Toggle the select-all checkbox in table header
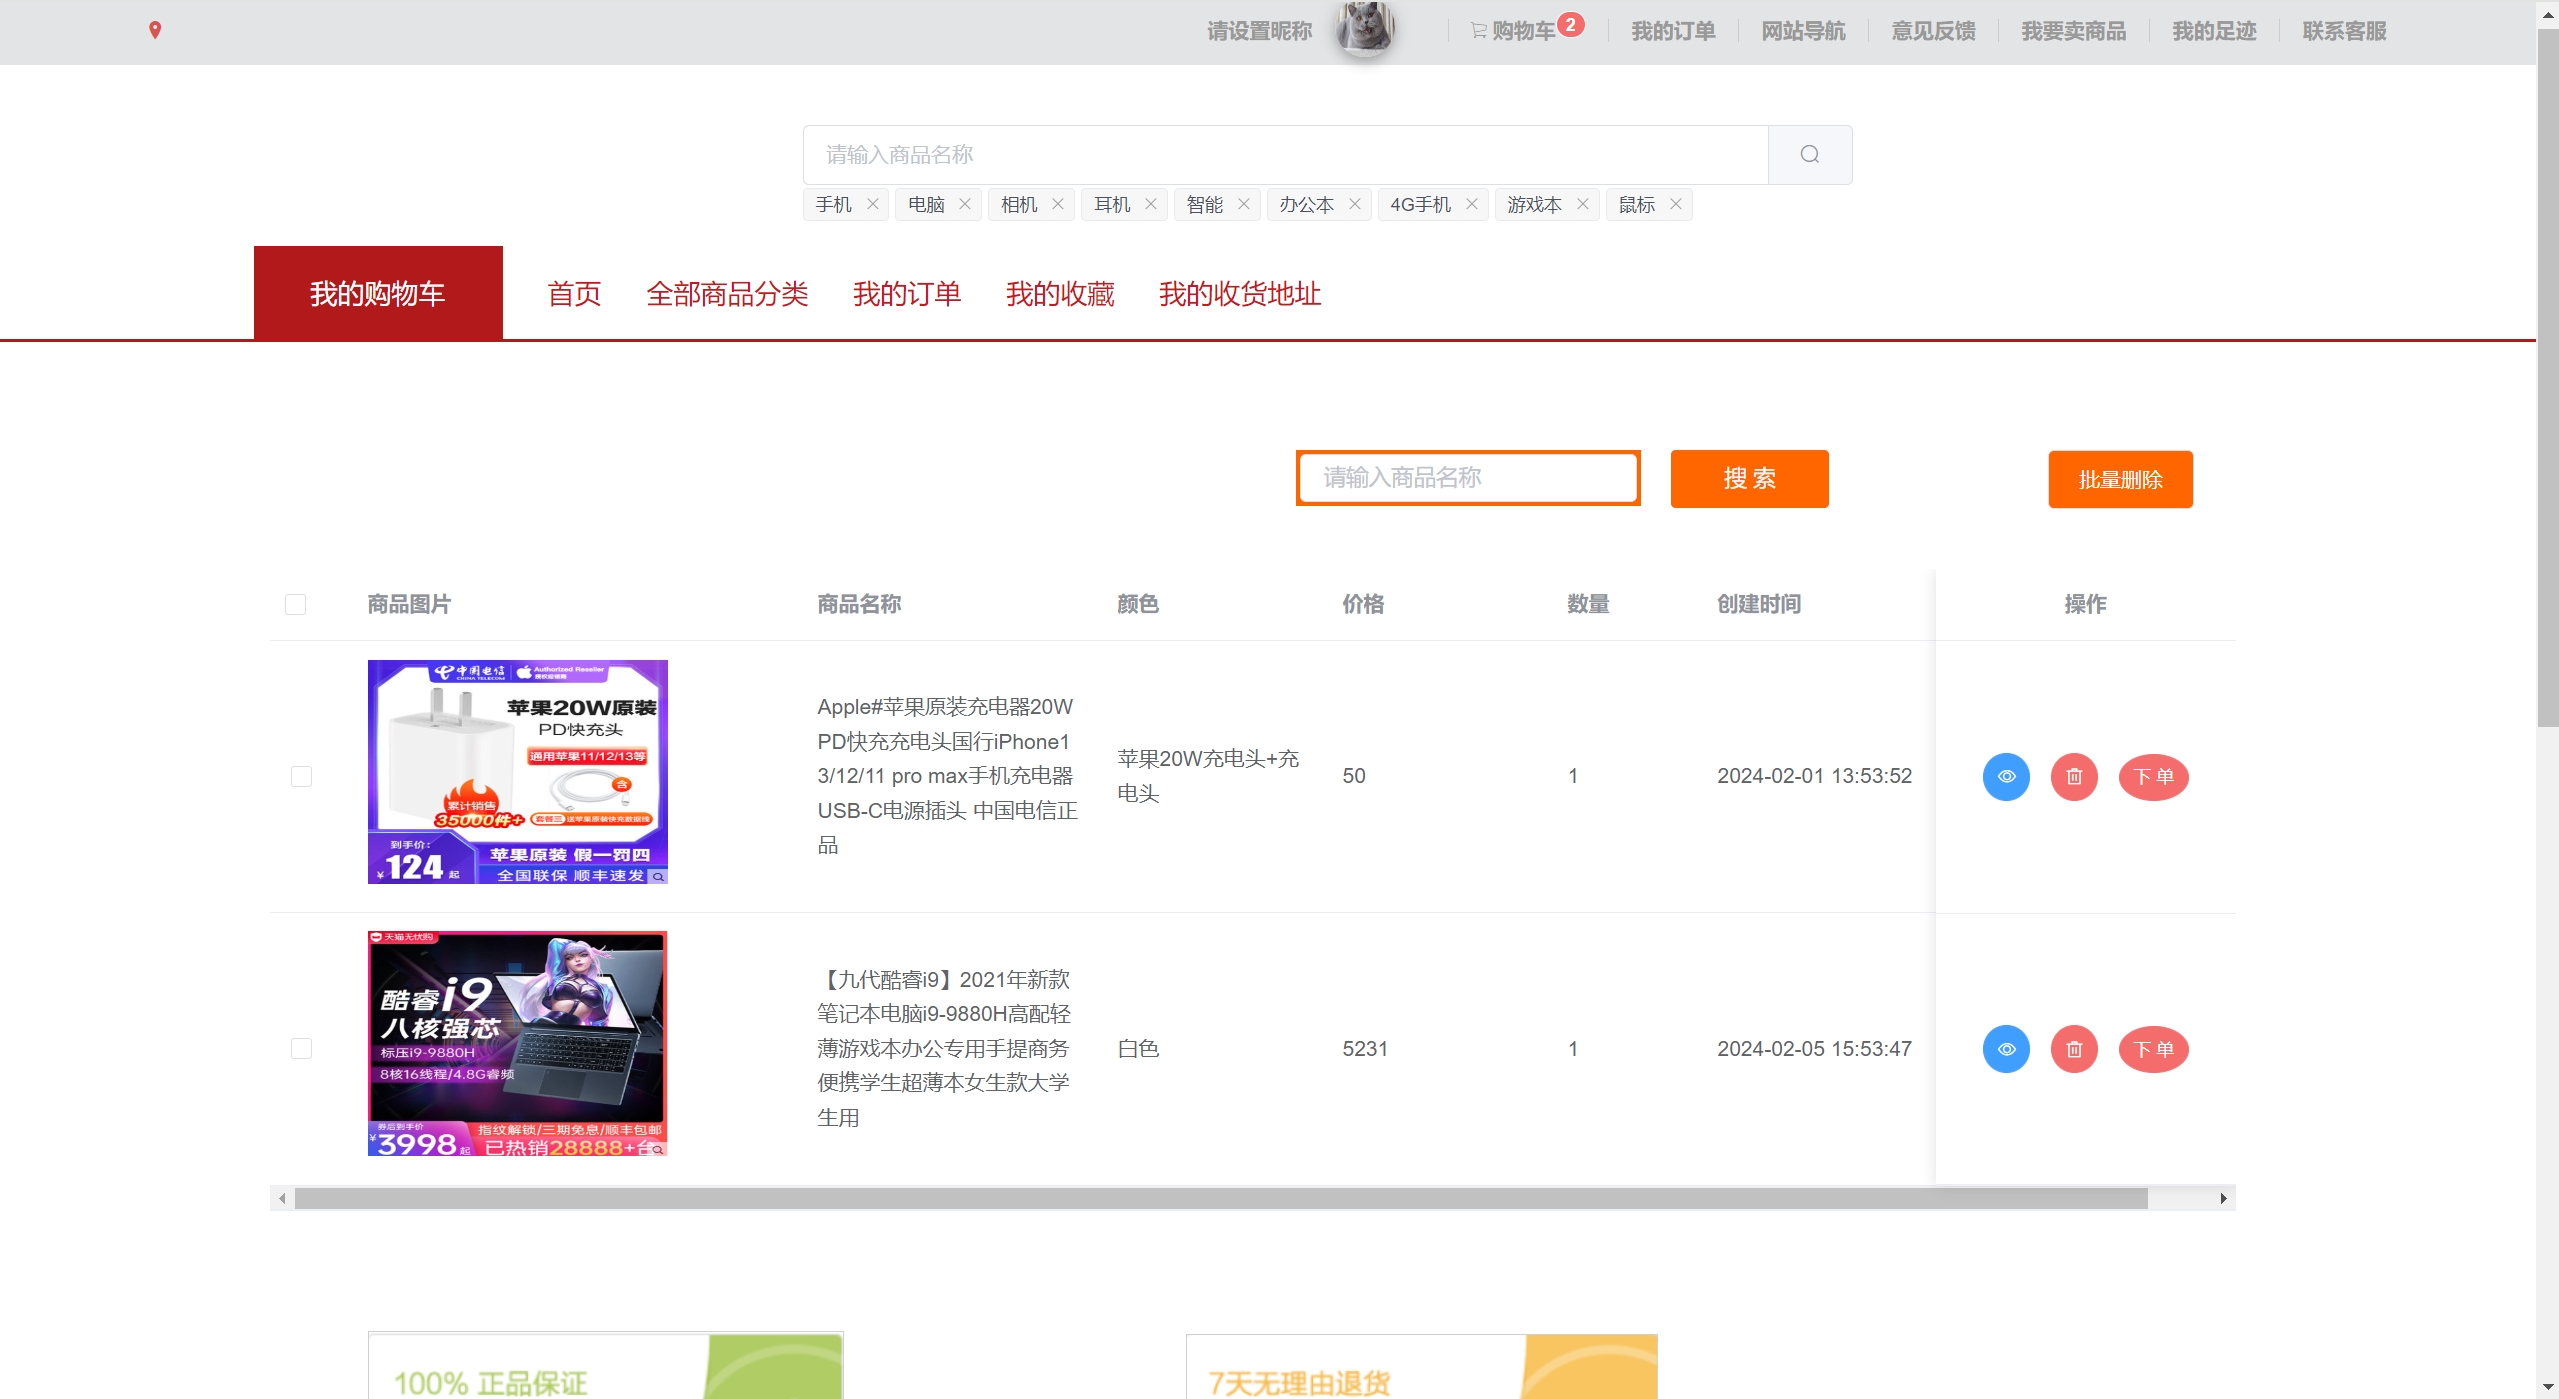The height and width of the screenshot is (1399, 2559). [295, 604]
